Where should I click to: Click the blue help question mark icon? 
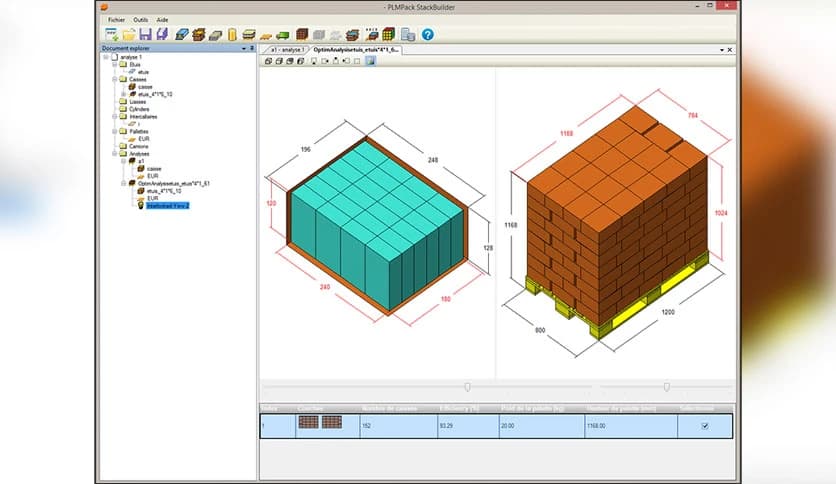427,34
